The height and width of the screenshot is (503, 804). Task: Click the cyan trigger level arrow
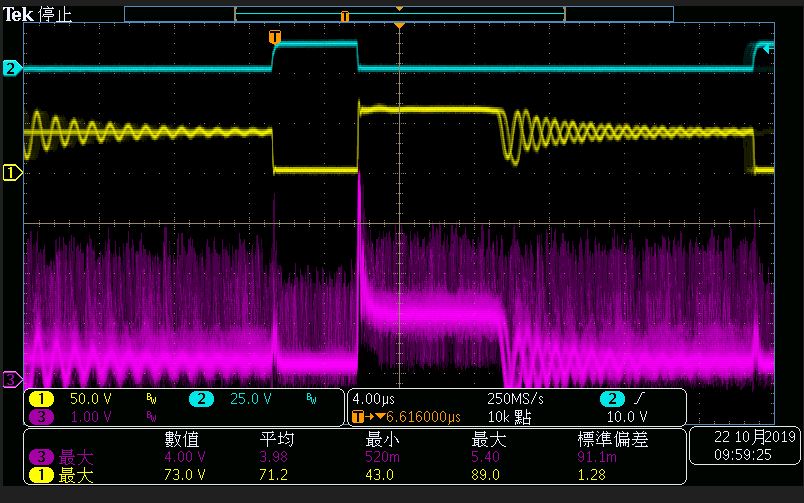click(768, 49)
